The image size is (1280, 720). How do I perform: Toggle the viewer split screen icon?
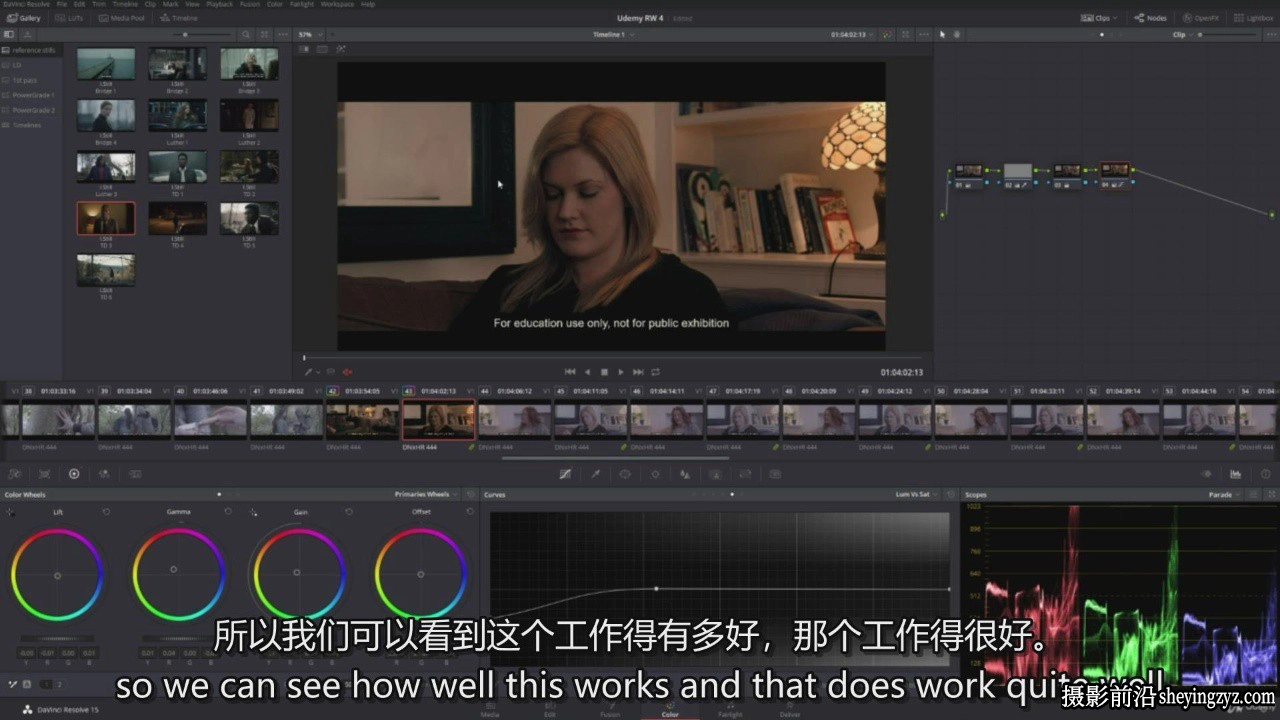323,49
